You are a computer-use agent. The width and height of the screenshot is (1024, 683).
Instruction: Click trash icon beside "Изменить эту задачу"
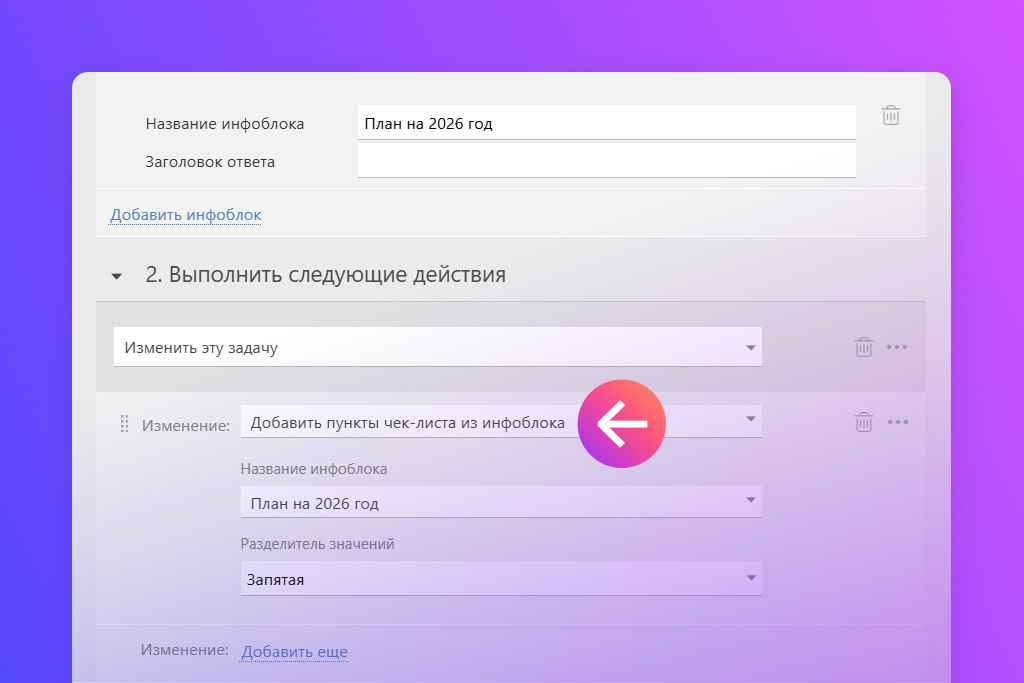863,347
